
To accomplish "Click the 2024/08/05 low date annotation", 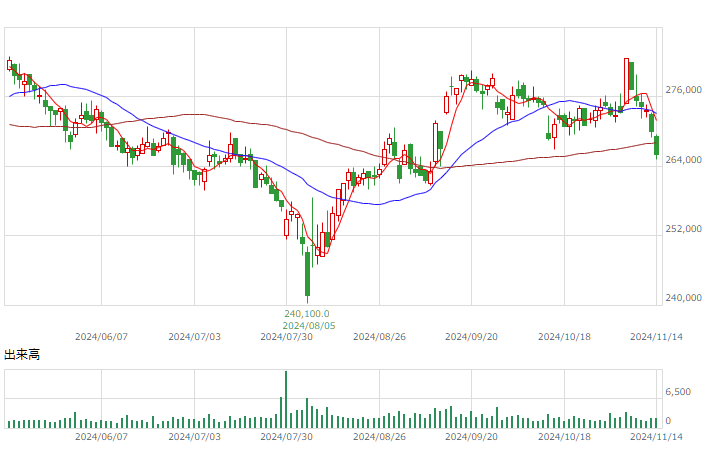I will pos(309,326).
